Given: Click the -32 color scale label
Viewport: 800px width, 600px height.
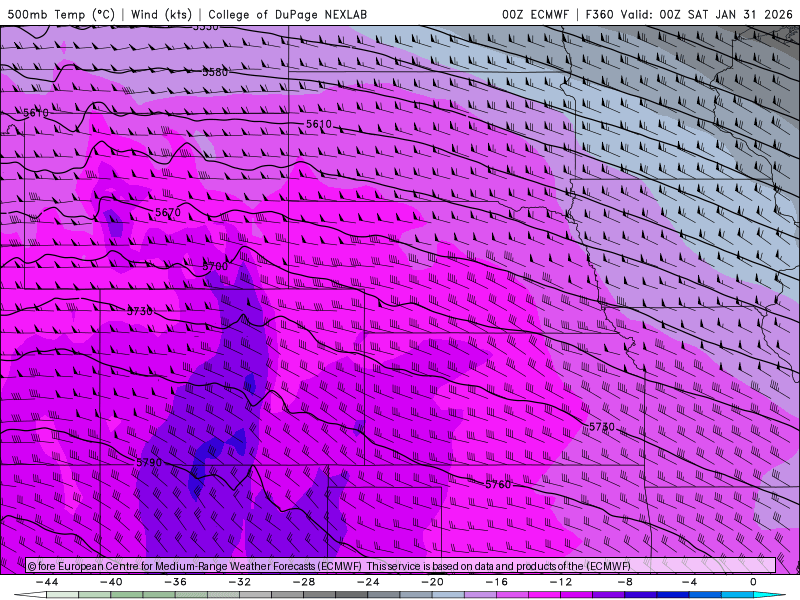Looking at the screenshot, I should (x=240, y=582).
